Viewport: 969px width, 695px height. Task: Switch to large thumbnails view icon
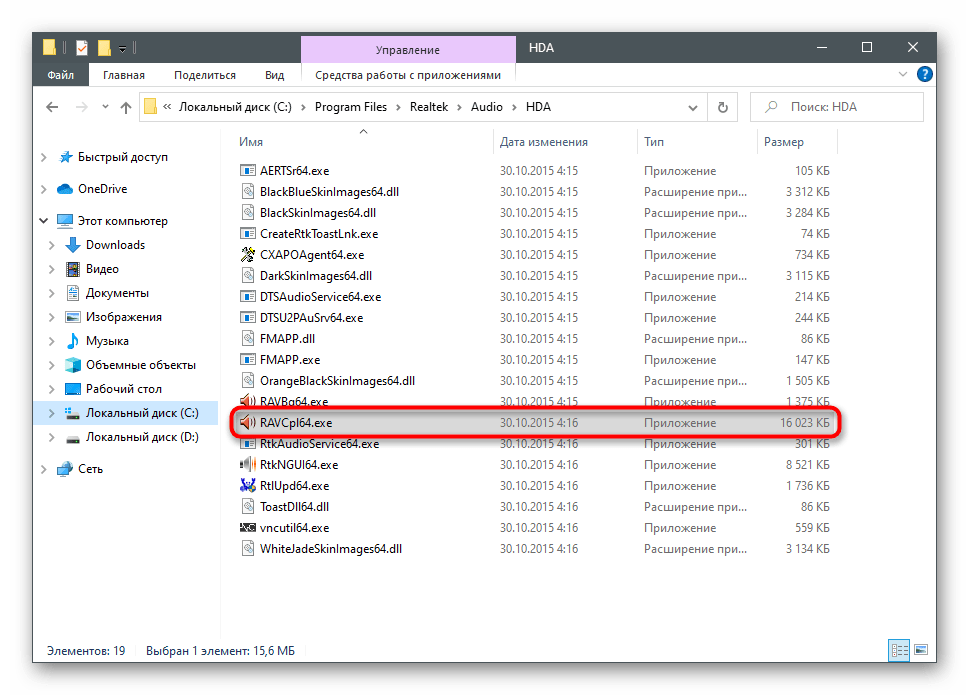(921, 650)
